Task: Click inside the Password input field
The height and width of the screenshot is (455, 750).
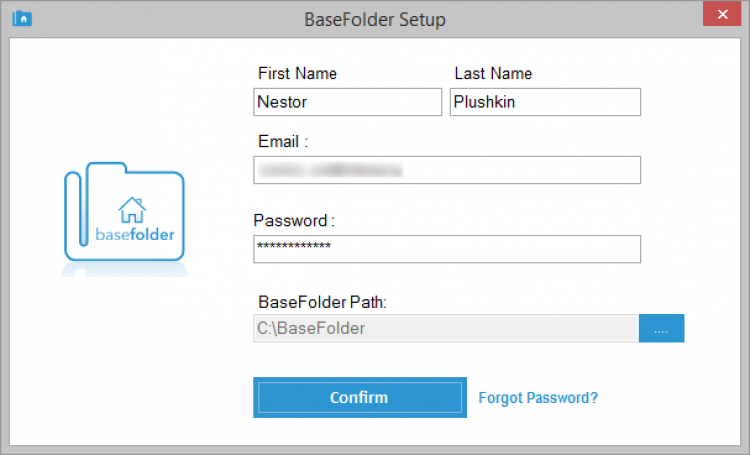Action: 447,248
